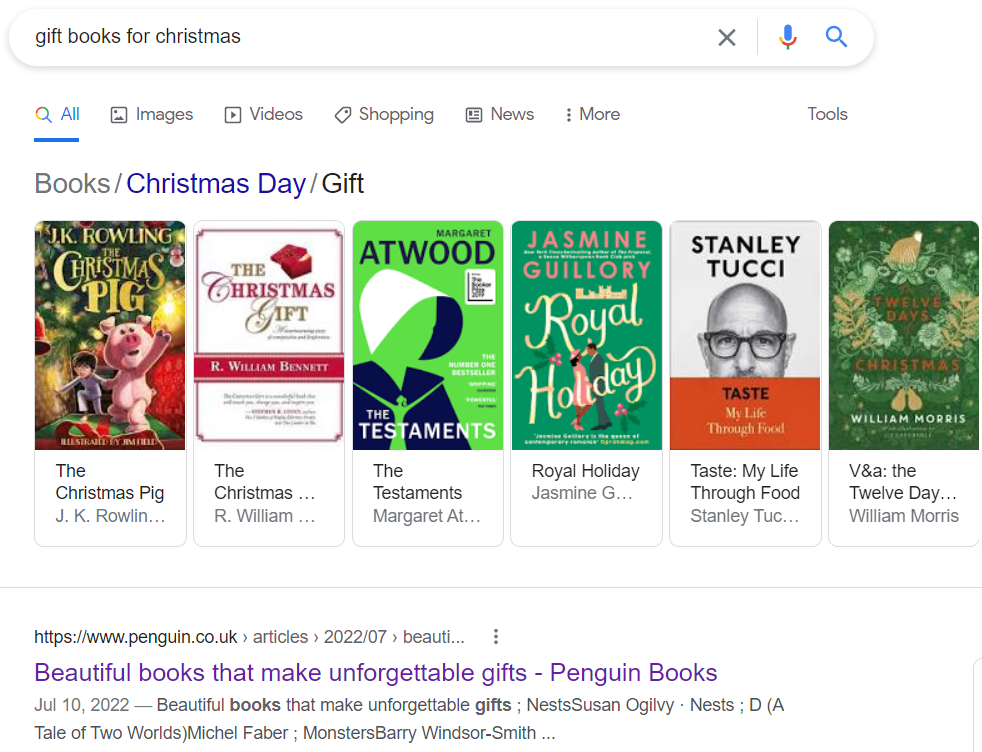Image resolution: width=982 pixels, height=752 pixels.
Task: Clear the search query with the X icon
Action: (727, 37)
